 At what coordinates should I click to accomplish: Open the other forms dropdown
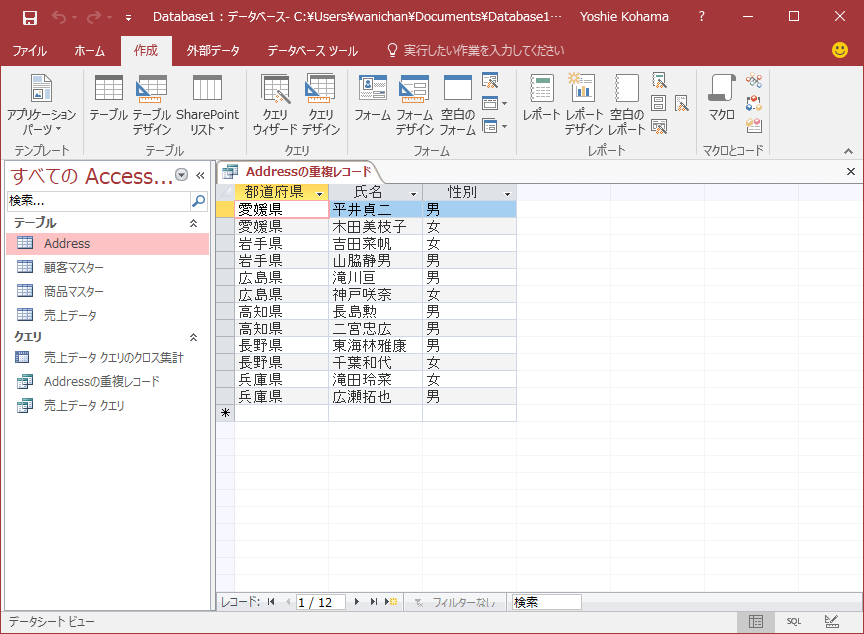(494, 126)
